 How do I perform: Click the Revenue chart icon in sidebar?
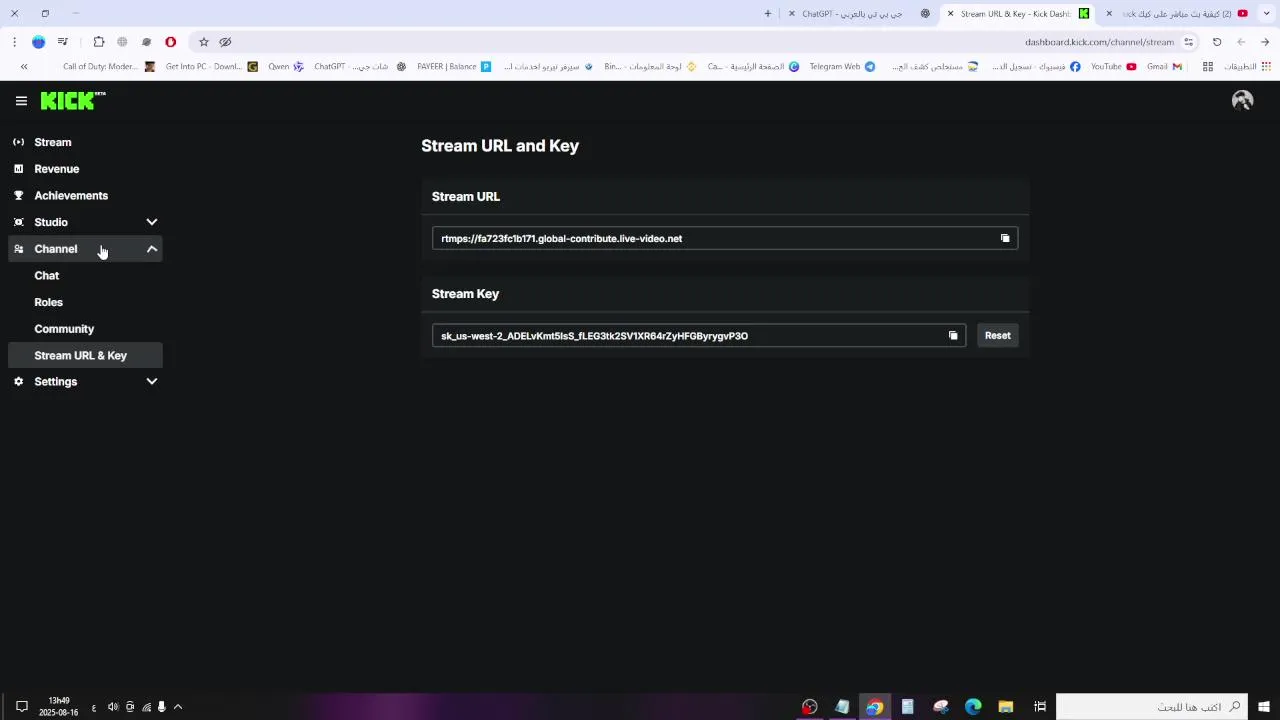pyautogui.click(x=18, y=169)
